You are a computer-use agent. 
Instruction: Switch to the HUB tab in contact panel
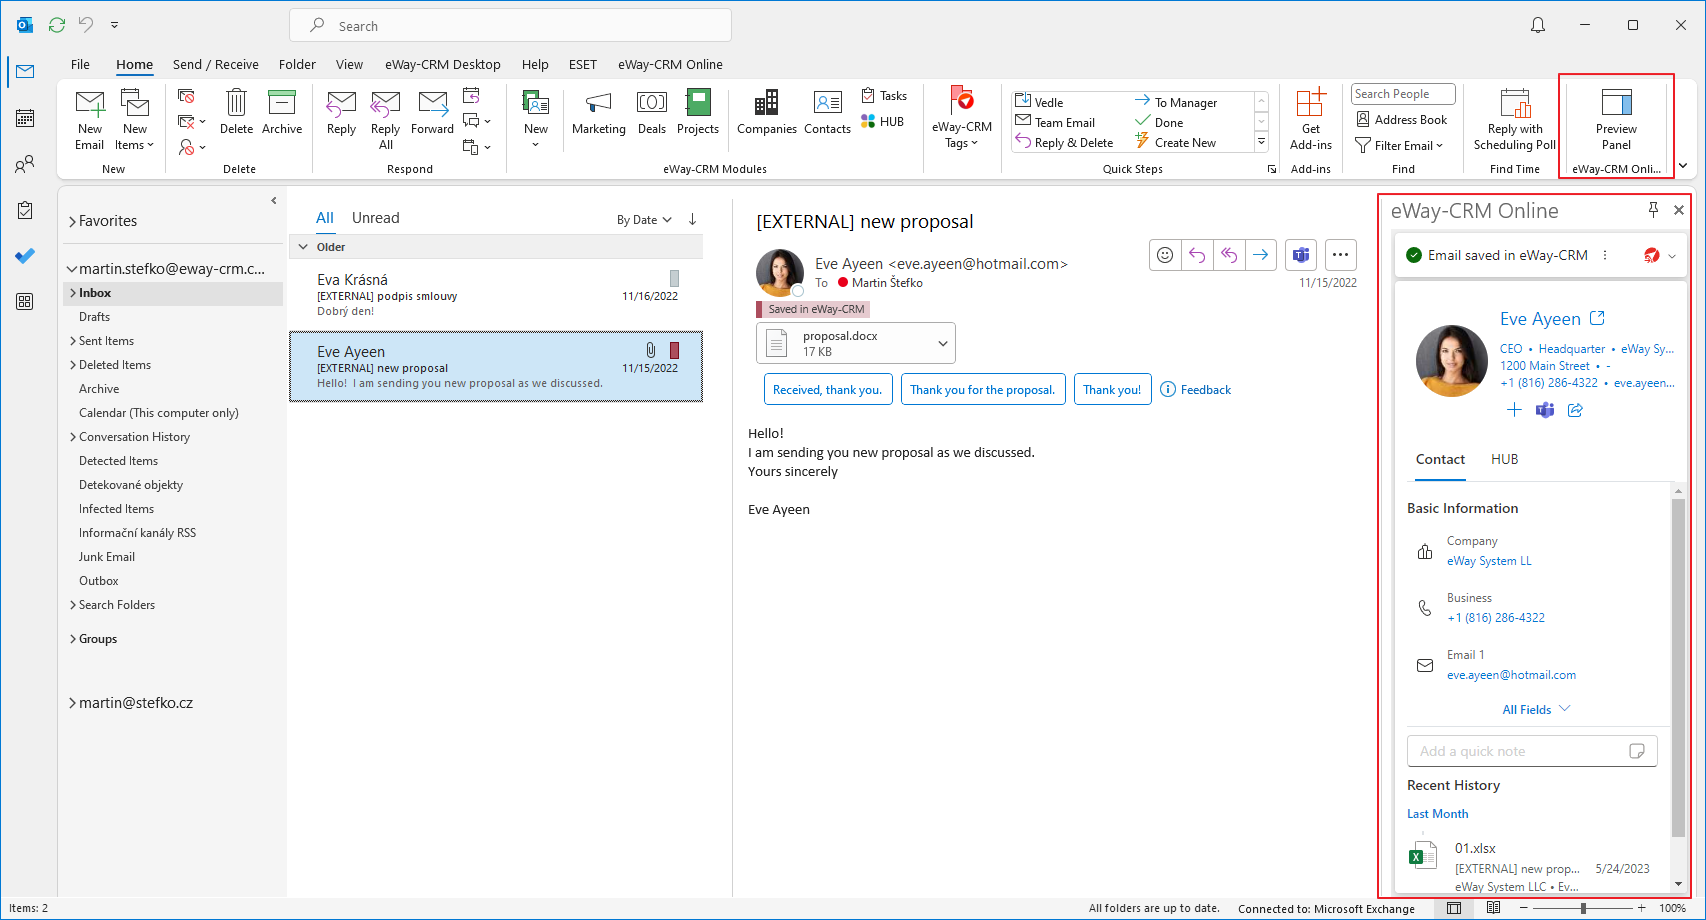(1504, 459)
